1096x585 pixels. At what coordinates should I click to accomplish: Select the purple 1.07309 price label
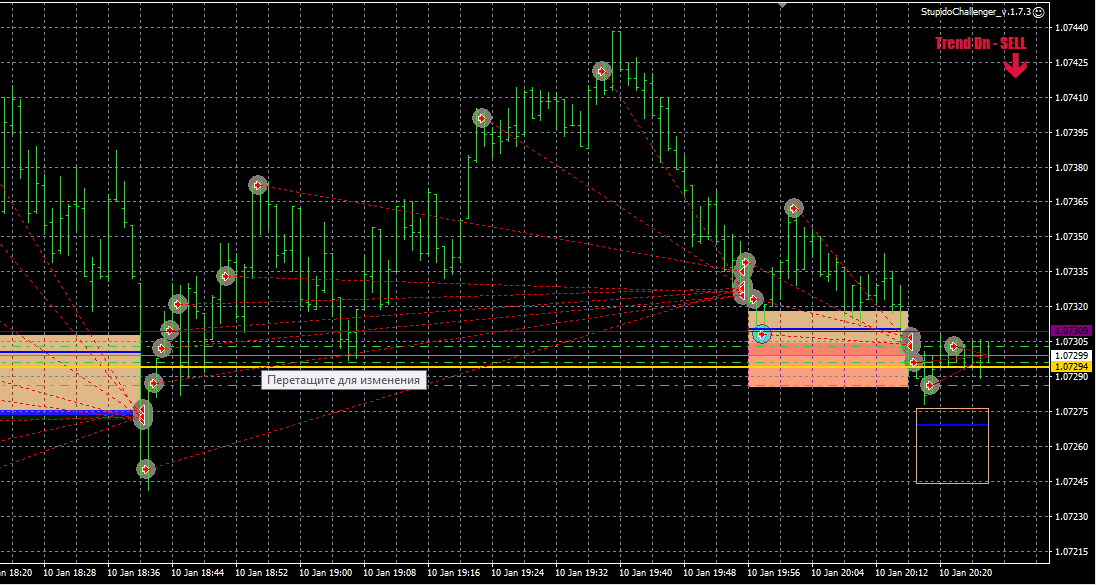pyautogui.click(x=1071, y=330)
